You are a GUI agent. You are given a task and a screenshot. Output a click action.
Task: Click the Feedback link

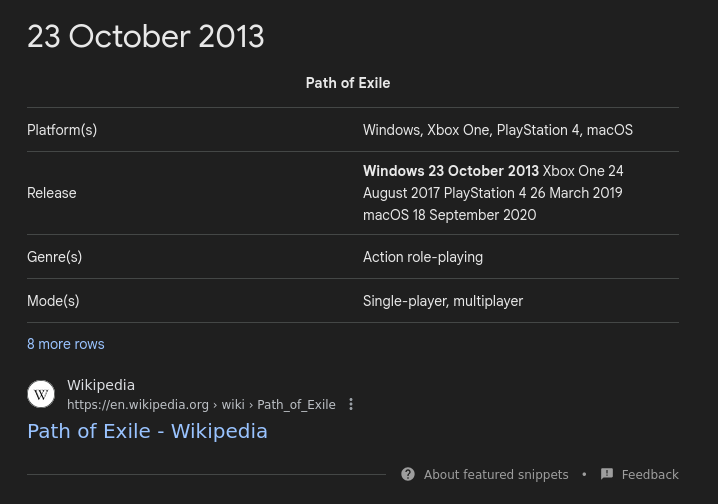[650, 475]
